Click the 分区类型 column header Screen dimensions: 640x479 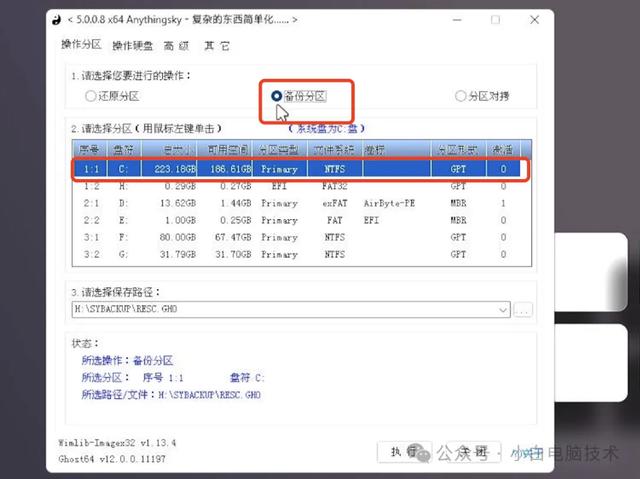tap(280, 149)
